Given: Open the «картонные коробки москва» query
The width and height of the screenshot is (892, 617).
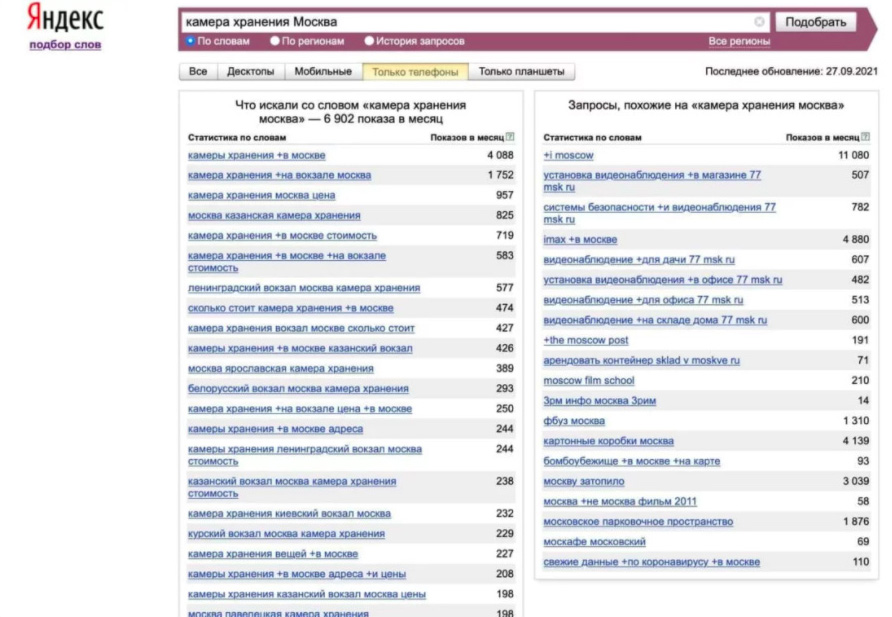Looking at the screenshot, I should (x=609, y=441).
